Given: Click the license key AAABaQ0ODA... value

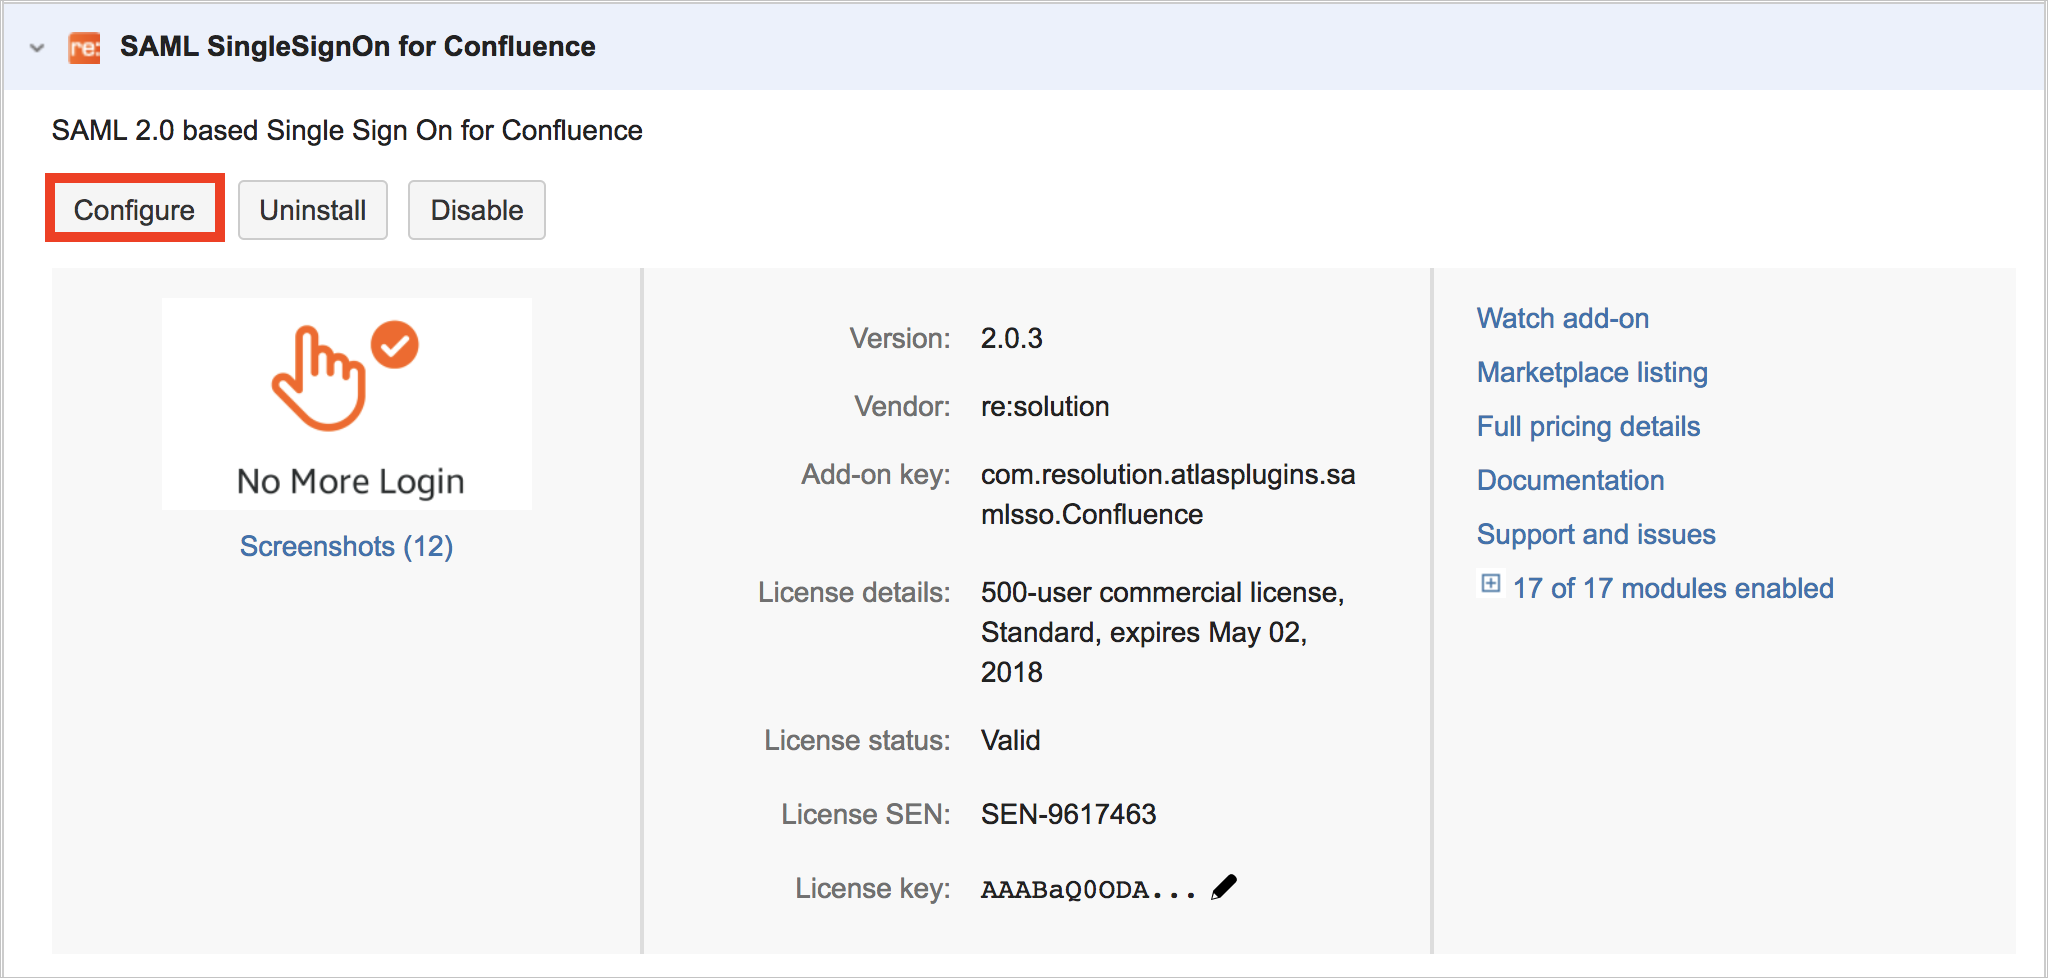Looking at the screenshot, I should [1088, 889].
